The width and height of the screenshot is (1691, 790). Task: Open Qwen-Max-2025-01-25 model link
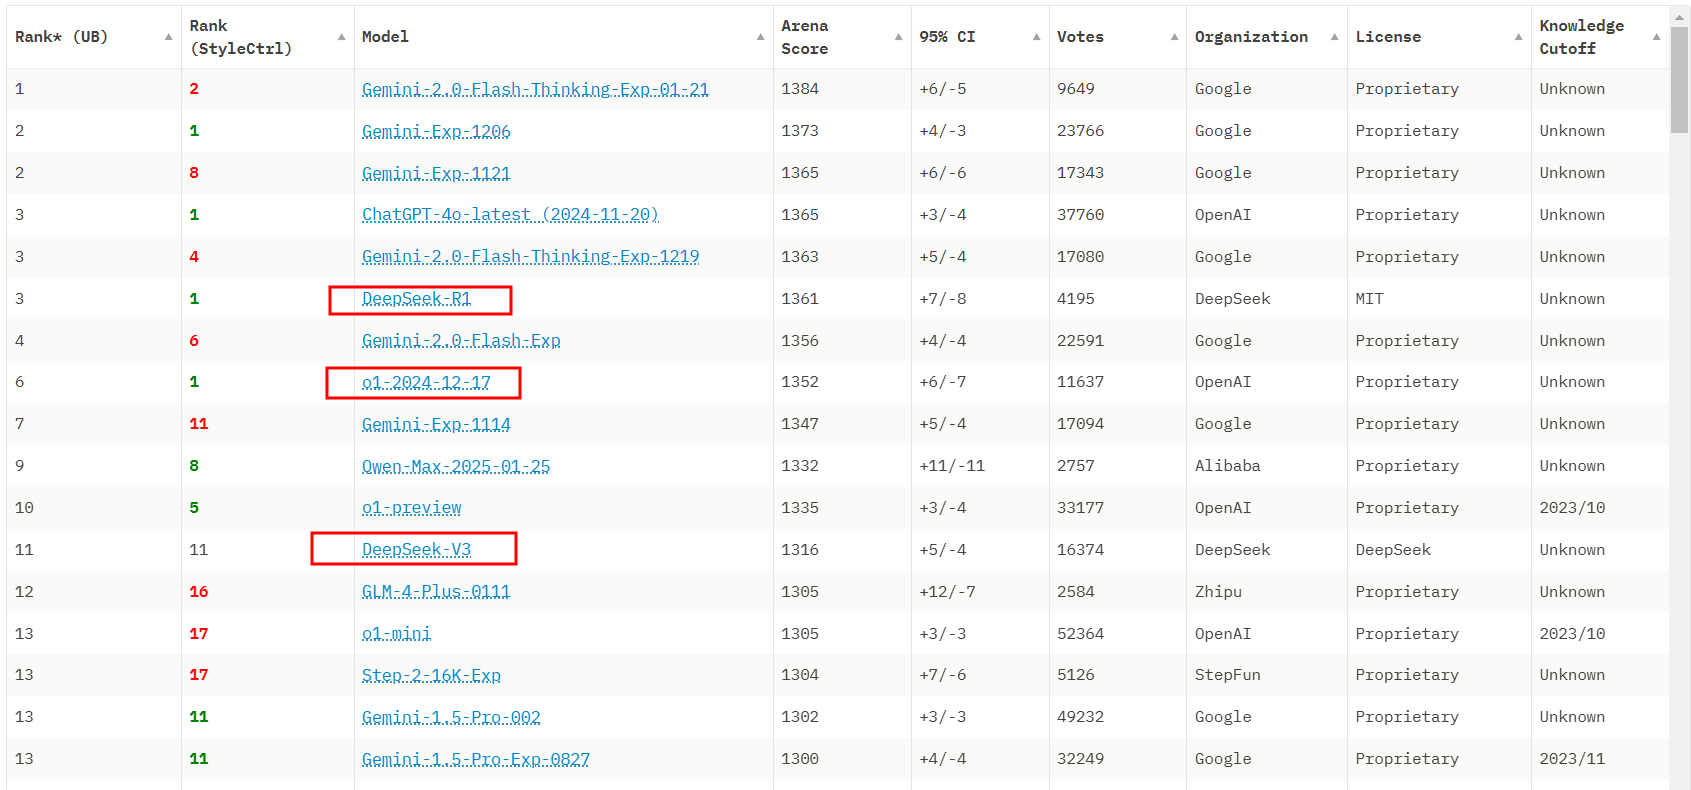point(456,467)
